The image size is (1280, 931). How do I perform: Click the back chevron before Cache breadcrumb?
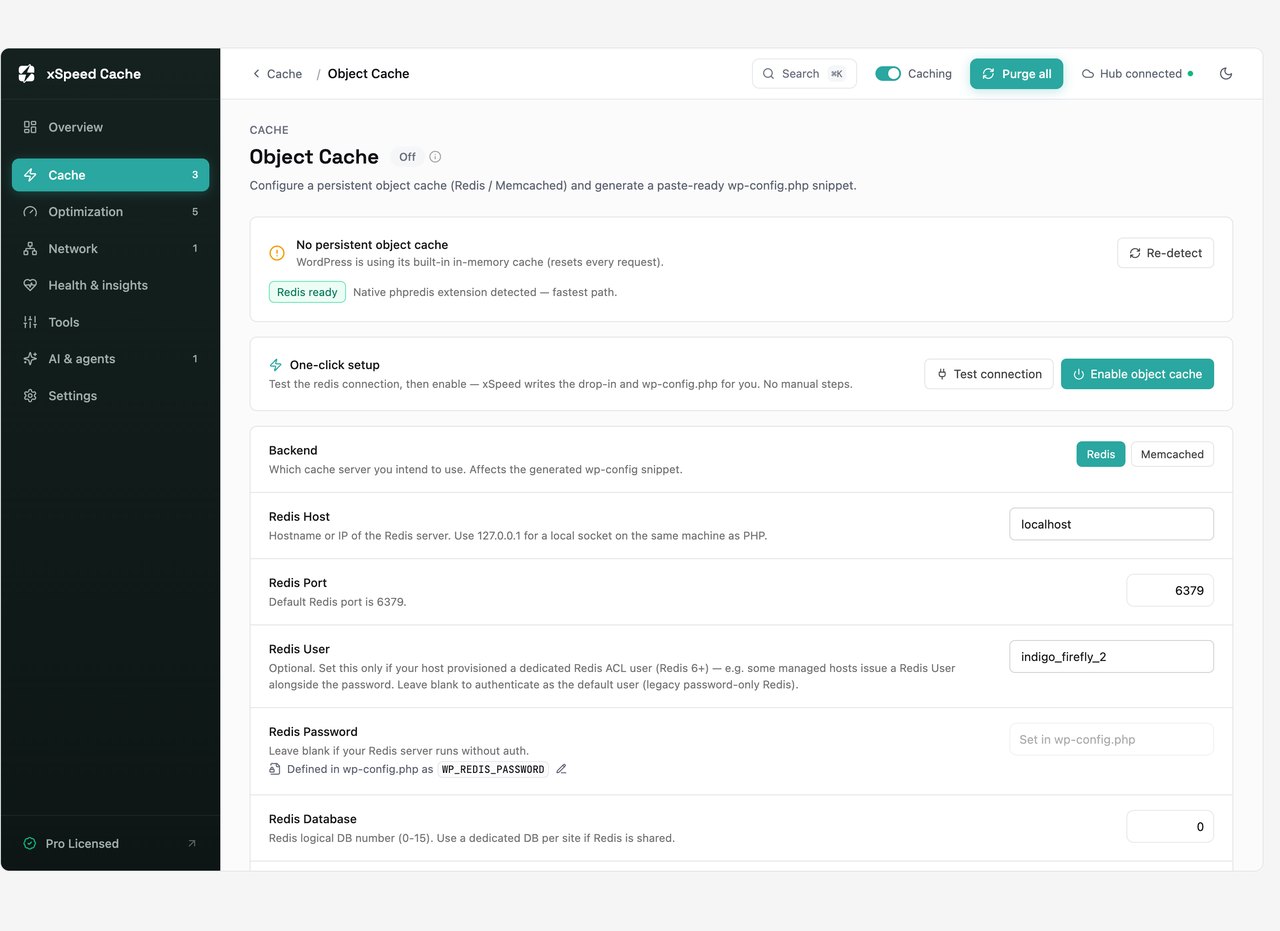[x=256, y=74]
